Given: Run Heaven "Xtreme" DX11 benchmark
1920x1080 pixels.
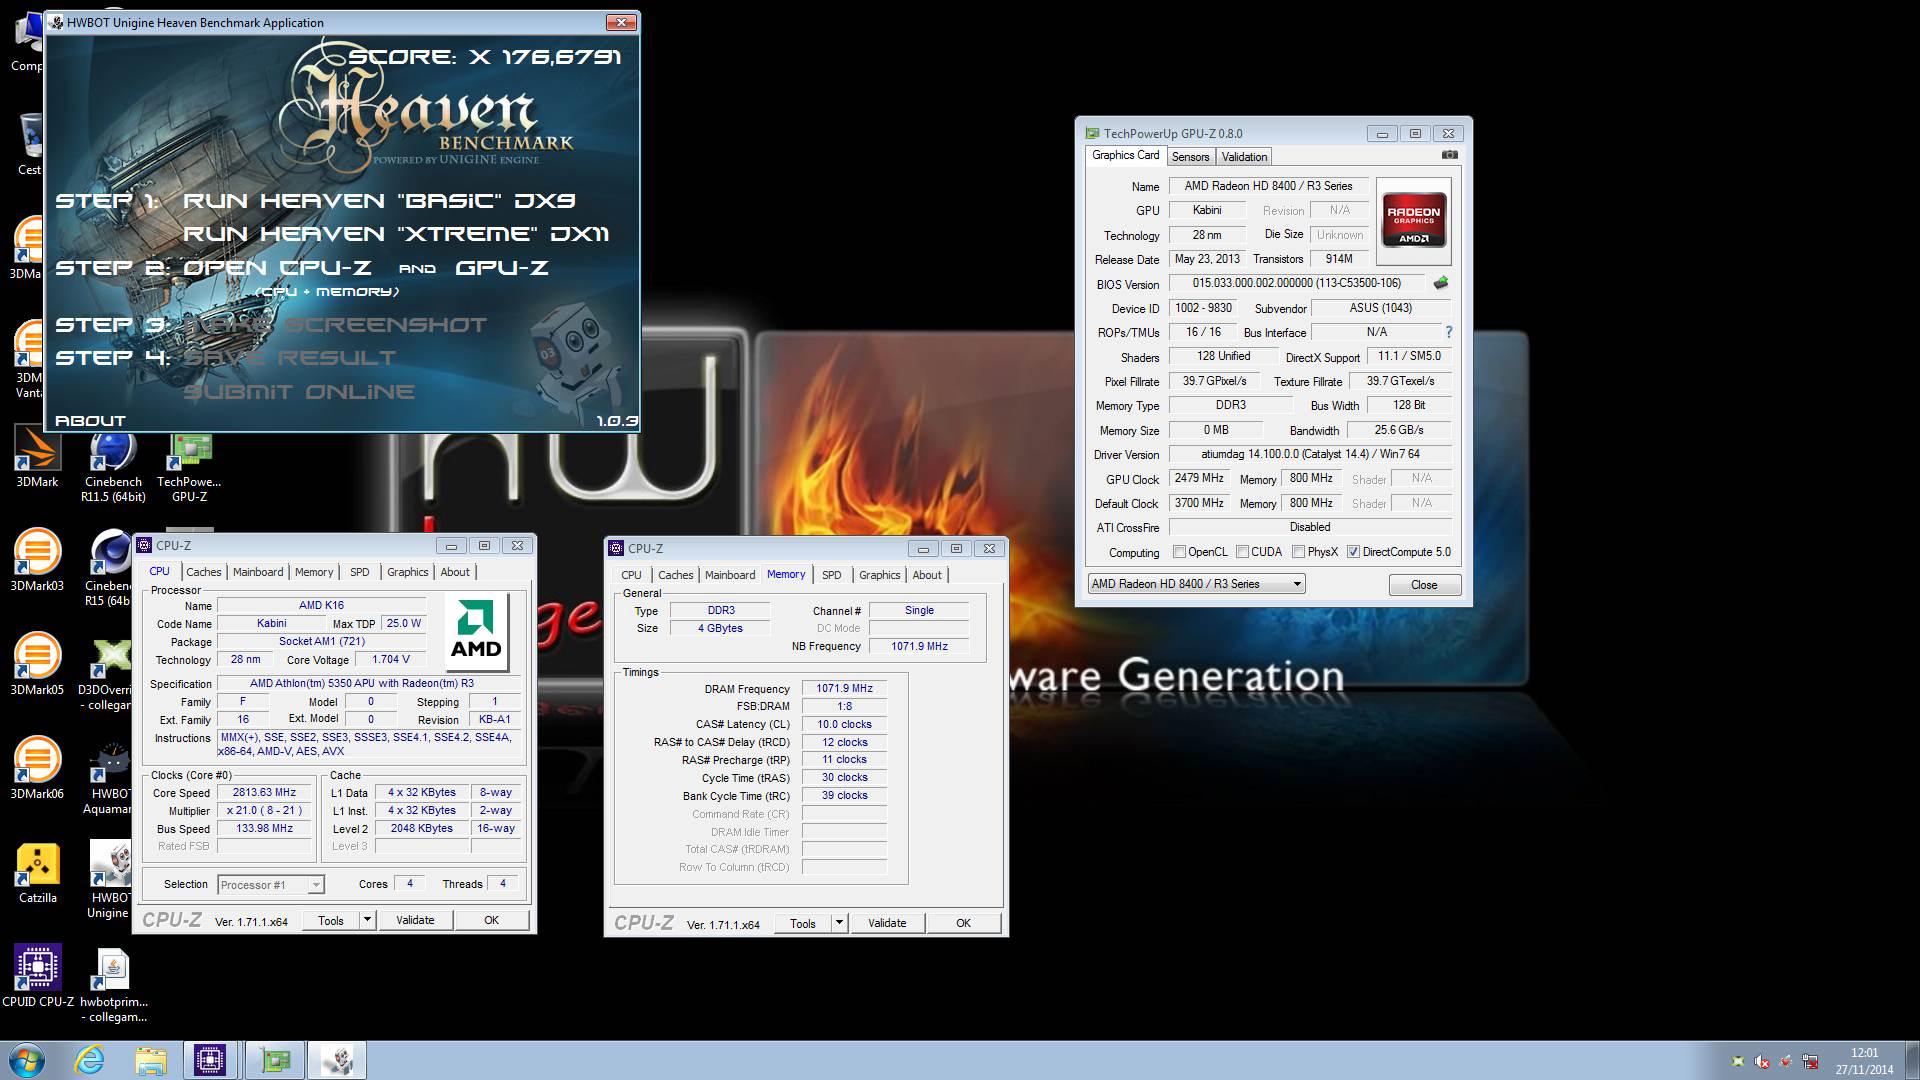Looking at the screenshot, I should tap(396, 234).
